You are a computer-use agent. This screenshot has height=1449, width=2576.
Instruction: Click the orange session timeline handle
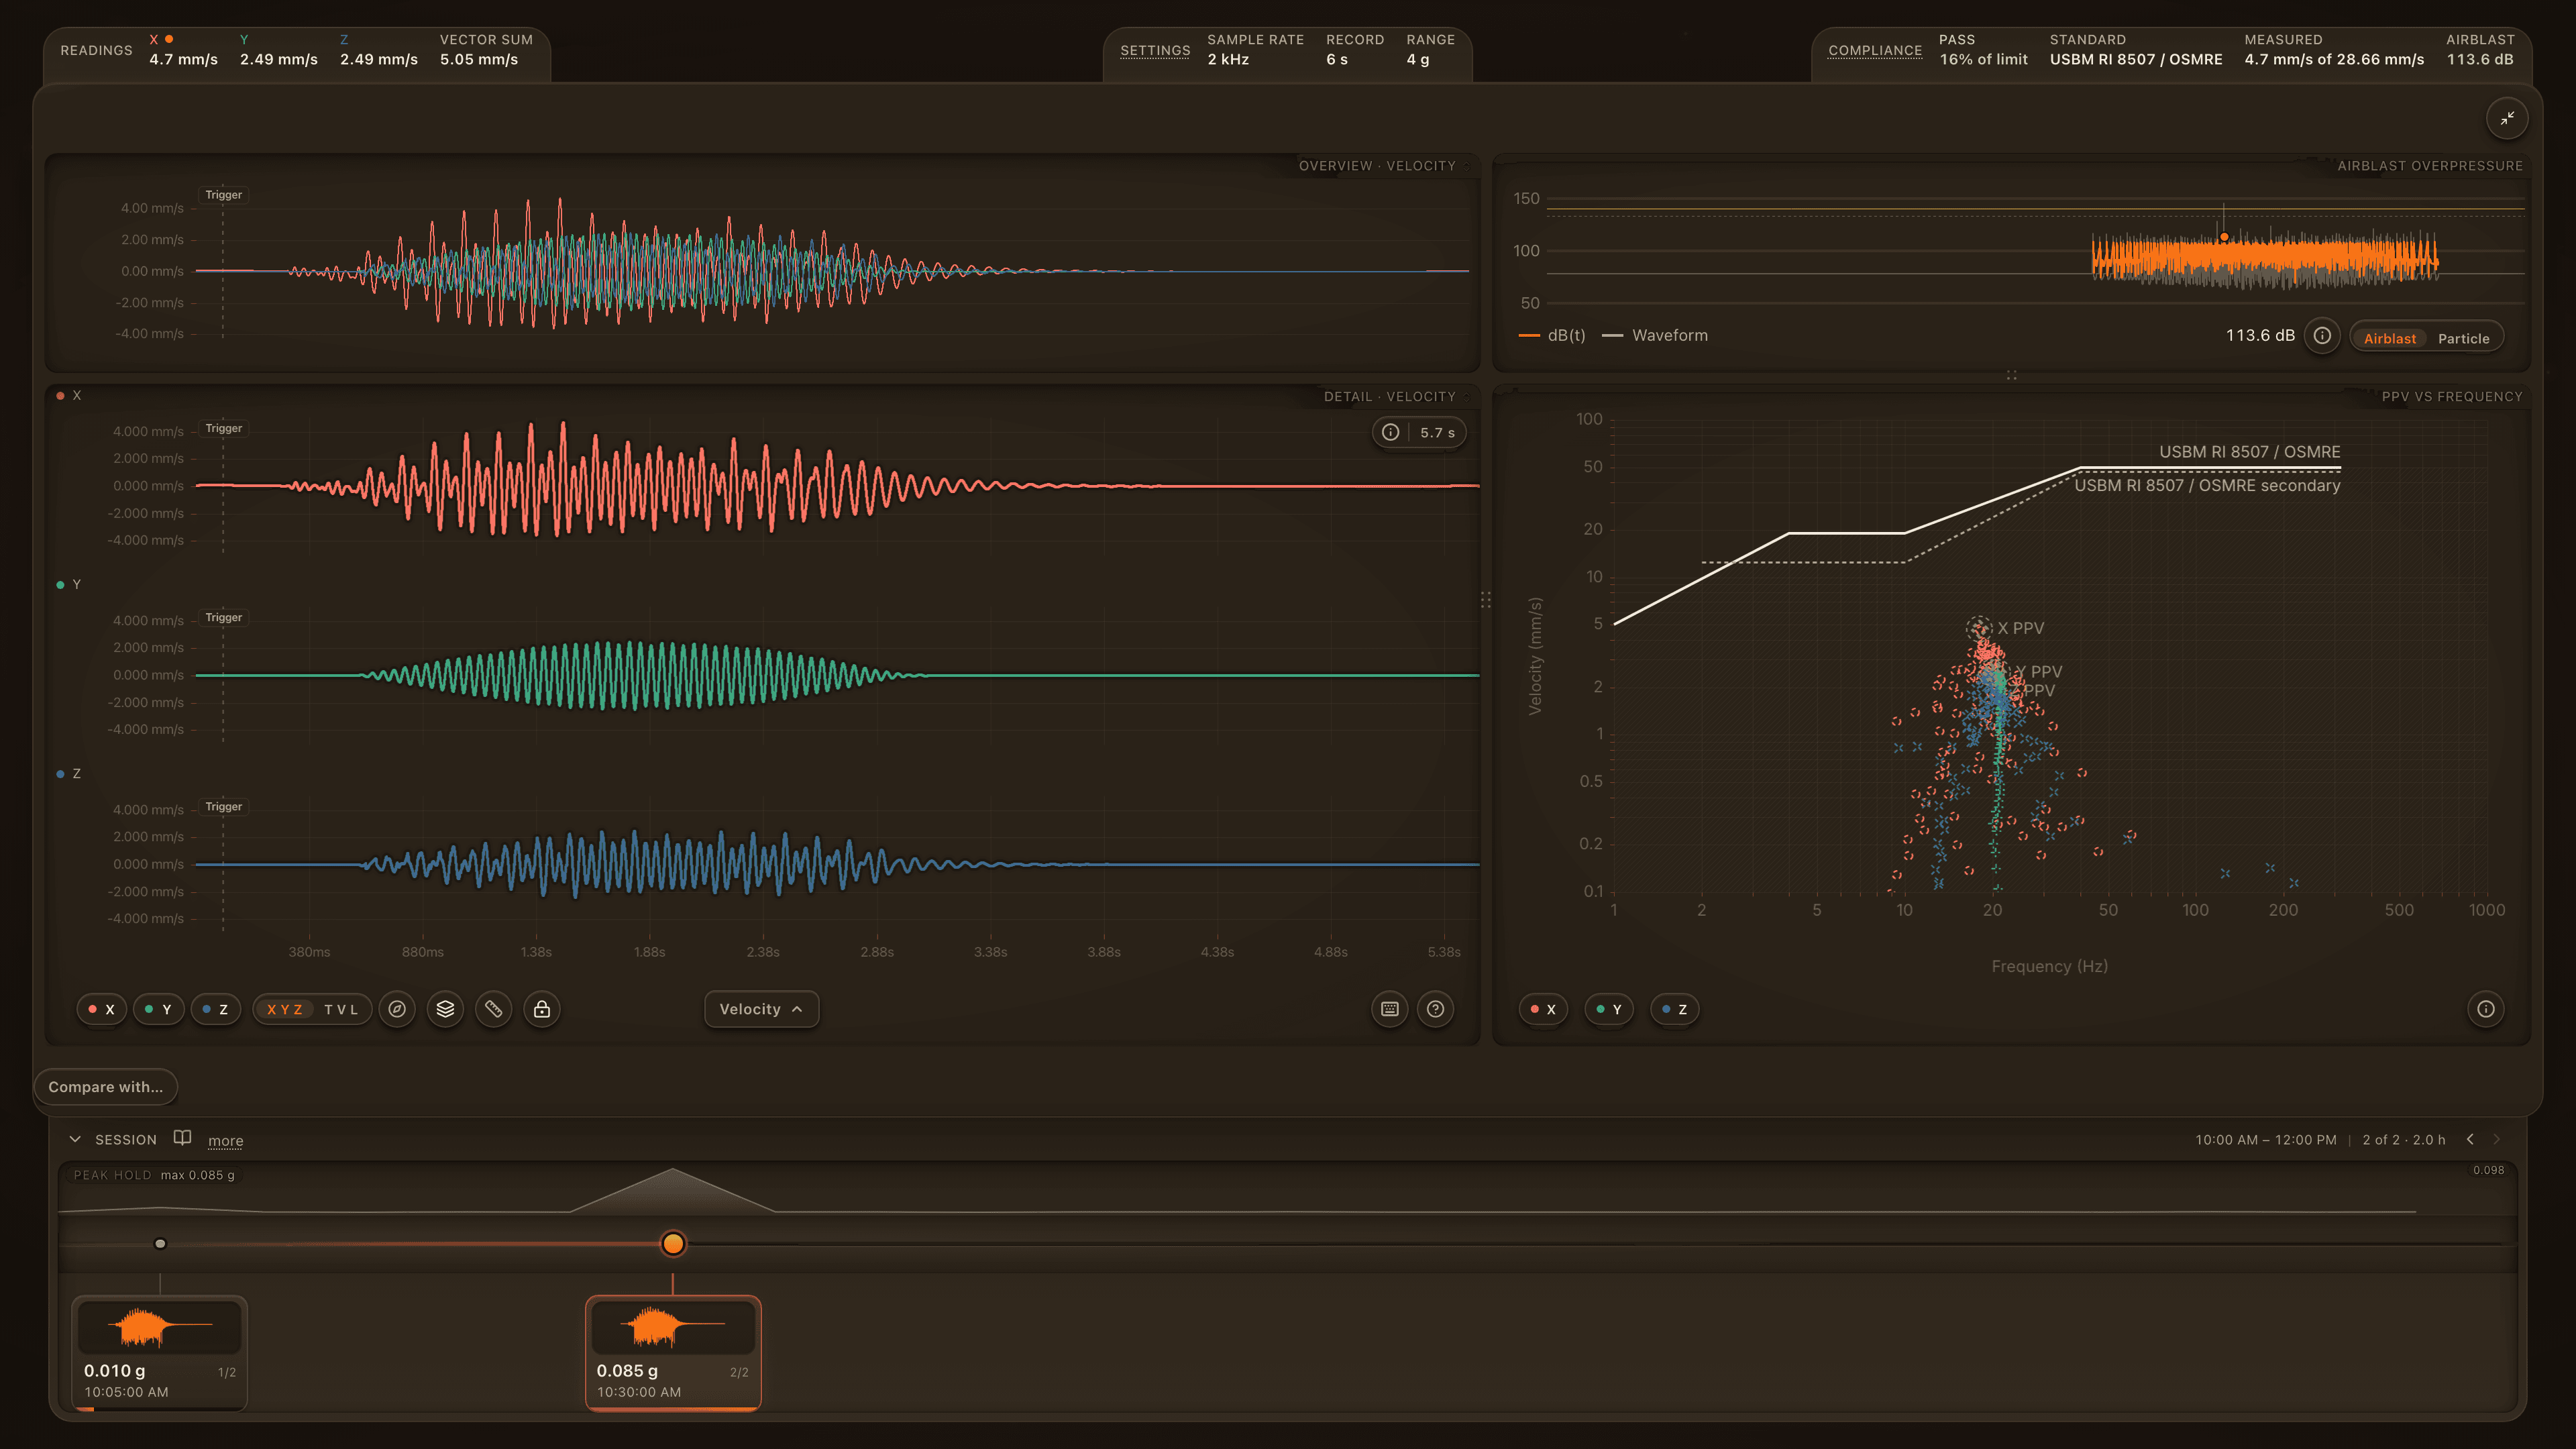pyautogui.click(x=673, y=1243)
